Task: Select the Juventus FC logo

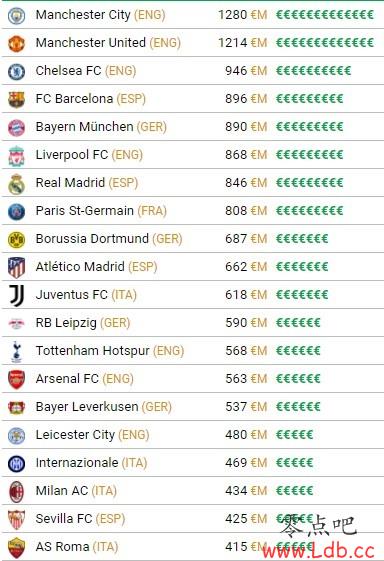Action: point(16,296)
